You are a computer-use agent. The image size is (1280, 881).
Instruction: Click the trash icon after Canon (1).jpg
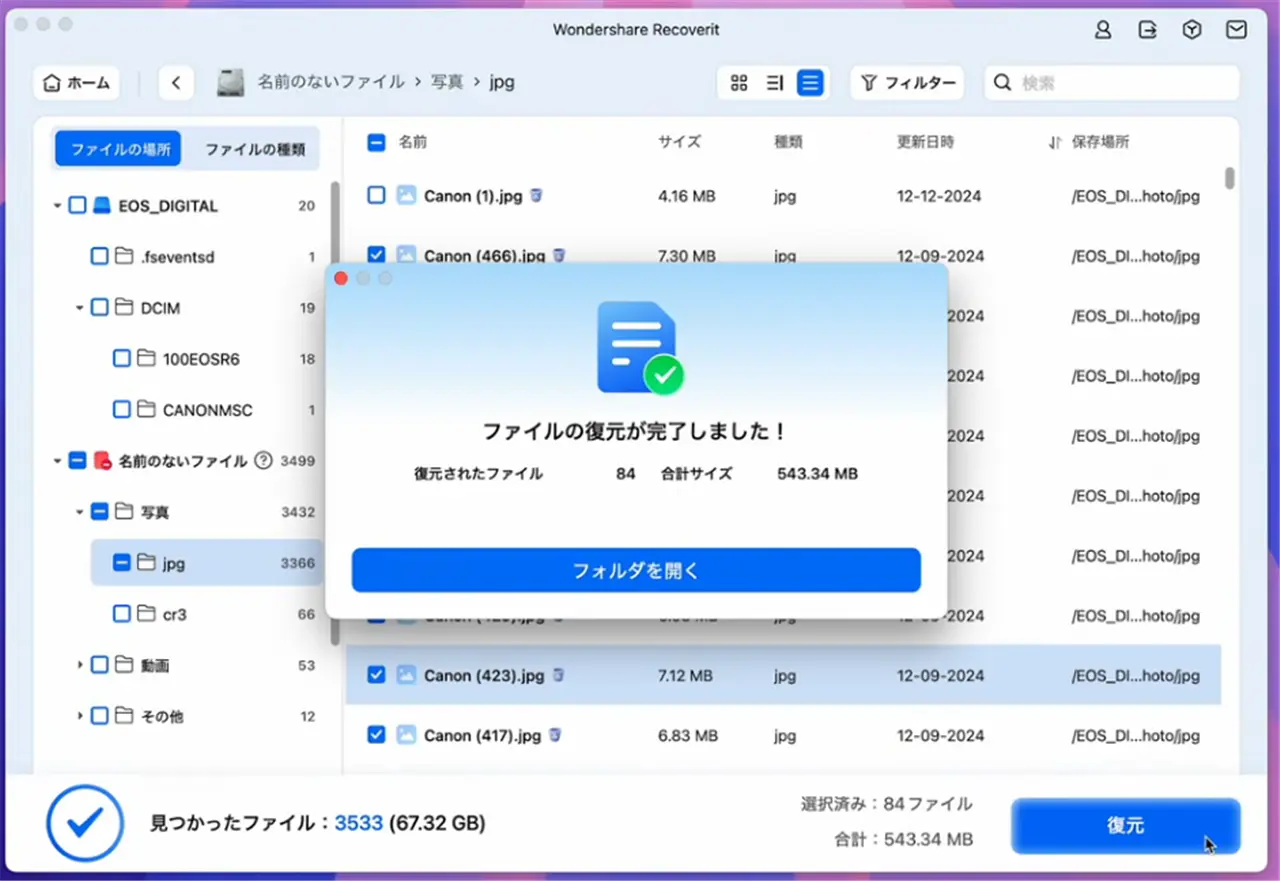click(x=536, y=195)
